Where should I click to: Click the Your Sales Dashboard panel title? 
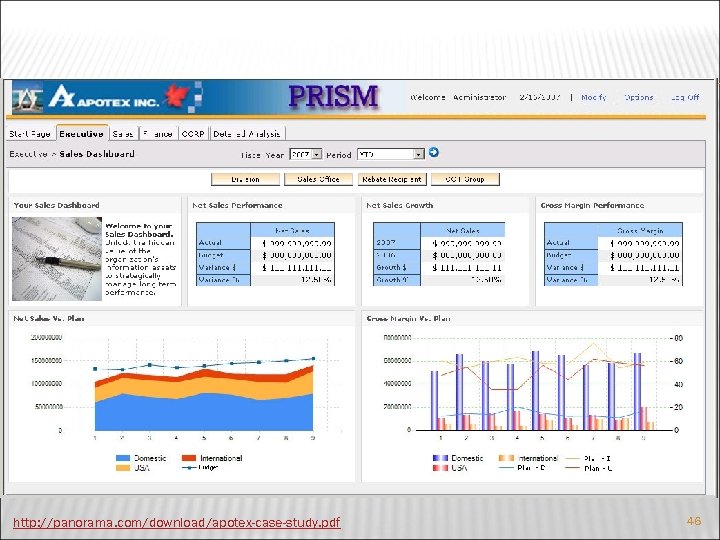[56, 205]
